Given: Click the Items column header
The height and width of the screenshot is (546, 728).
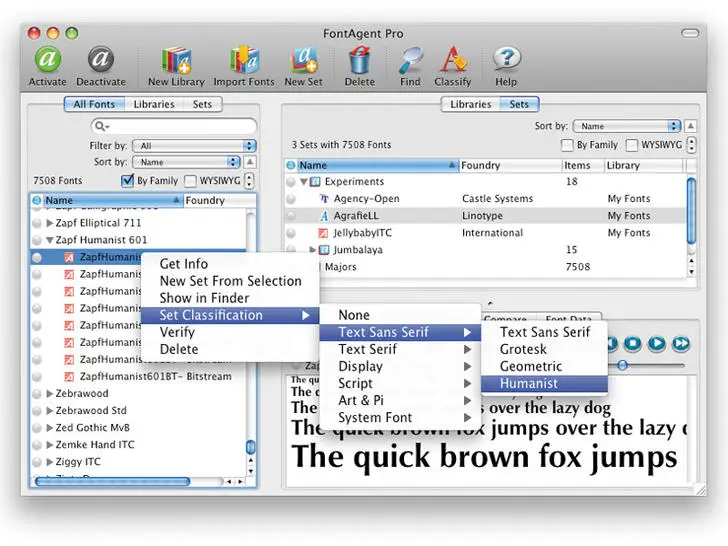Looking at the screenshot, I should click(583, 165).
